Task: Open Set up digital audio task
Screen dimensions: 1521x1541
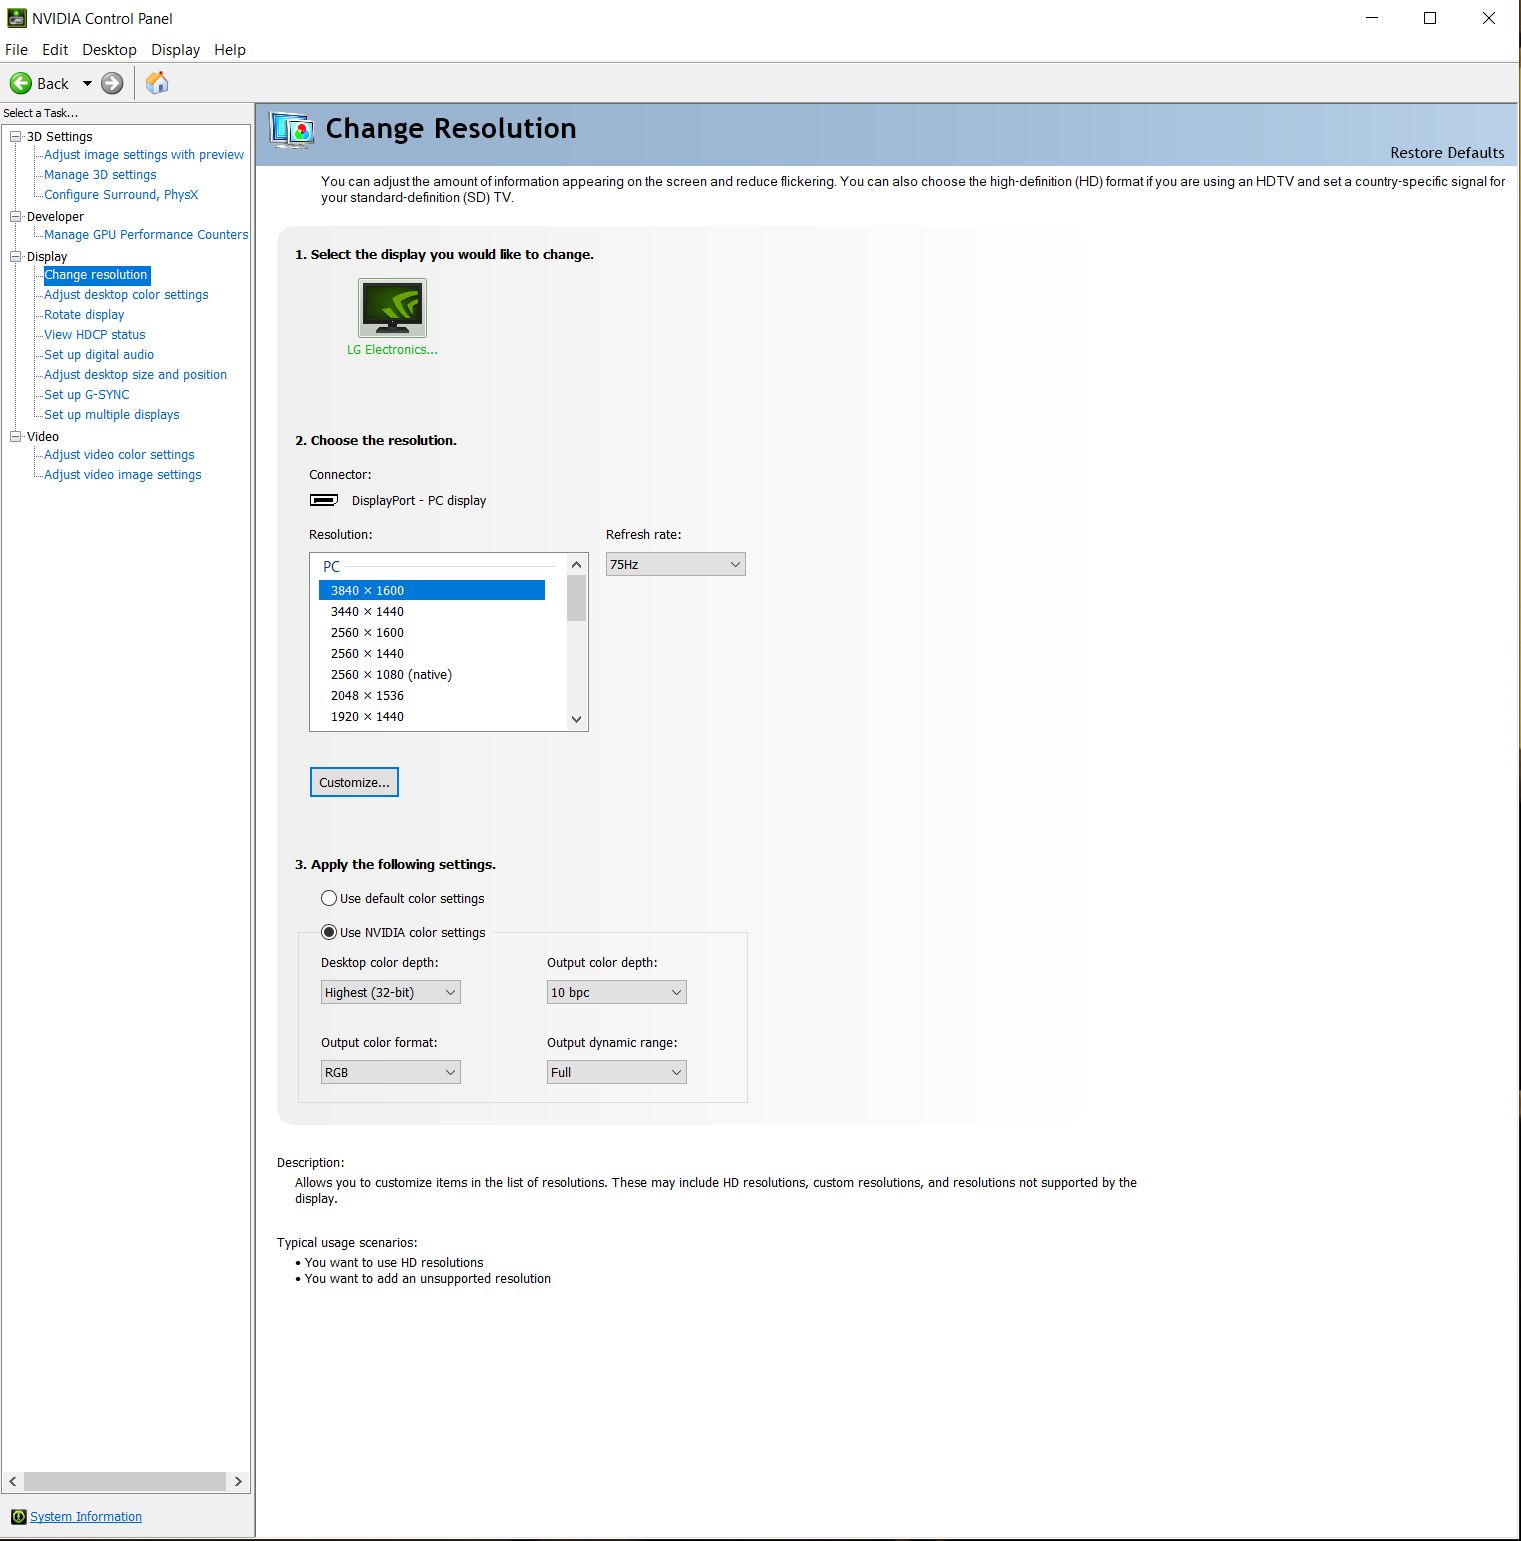Action: pos(99,355)
